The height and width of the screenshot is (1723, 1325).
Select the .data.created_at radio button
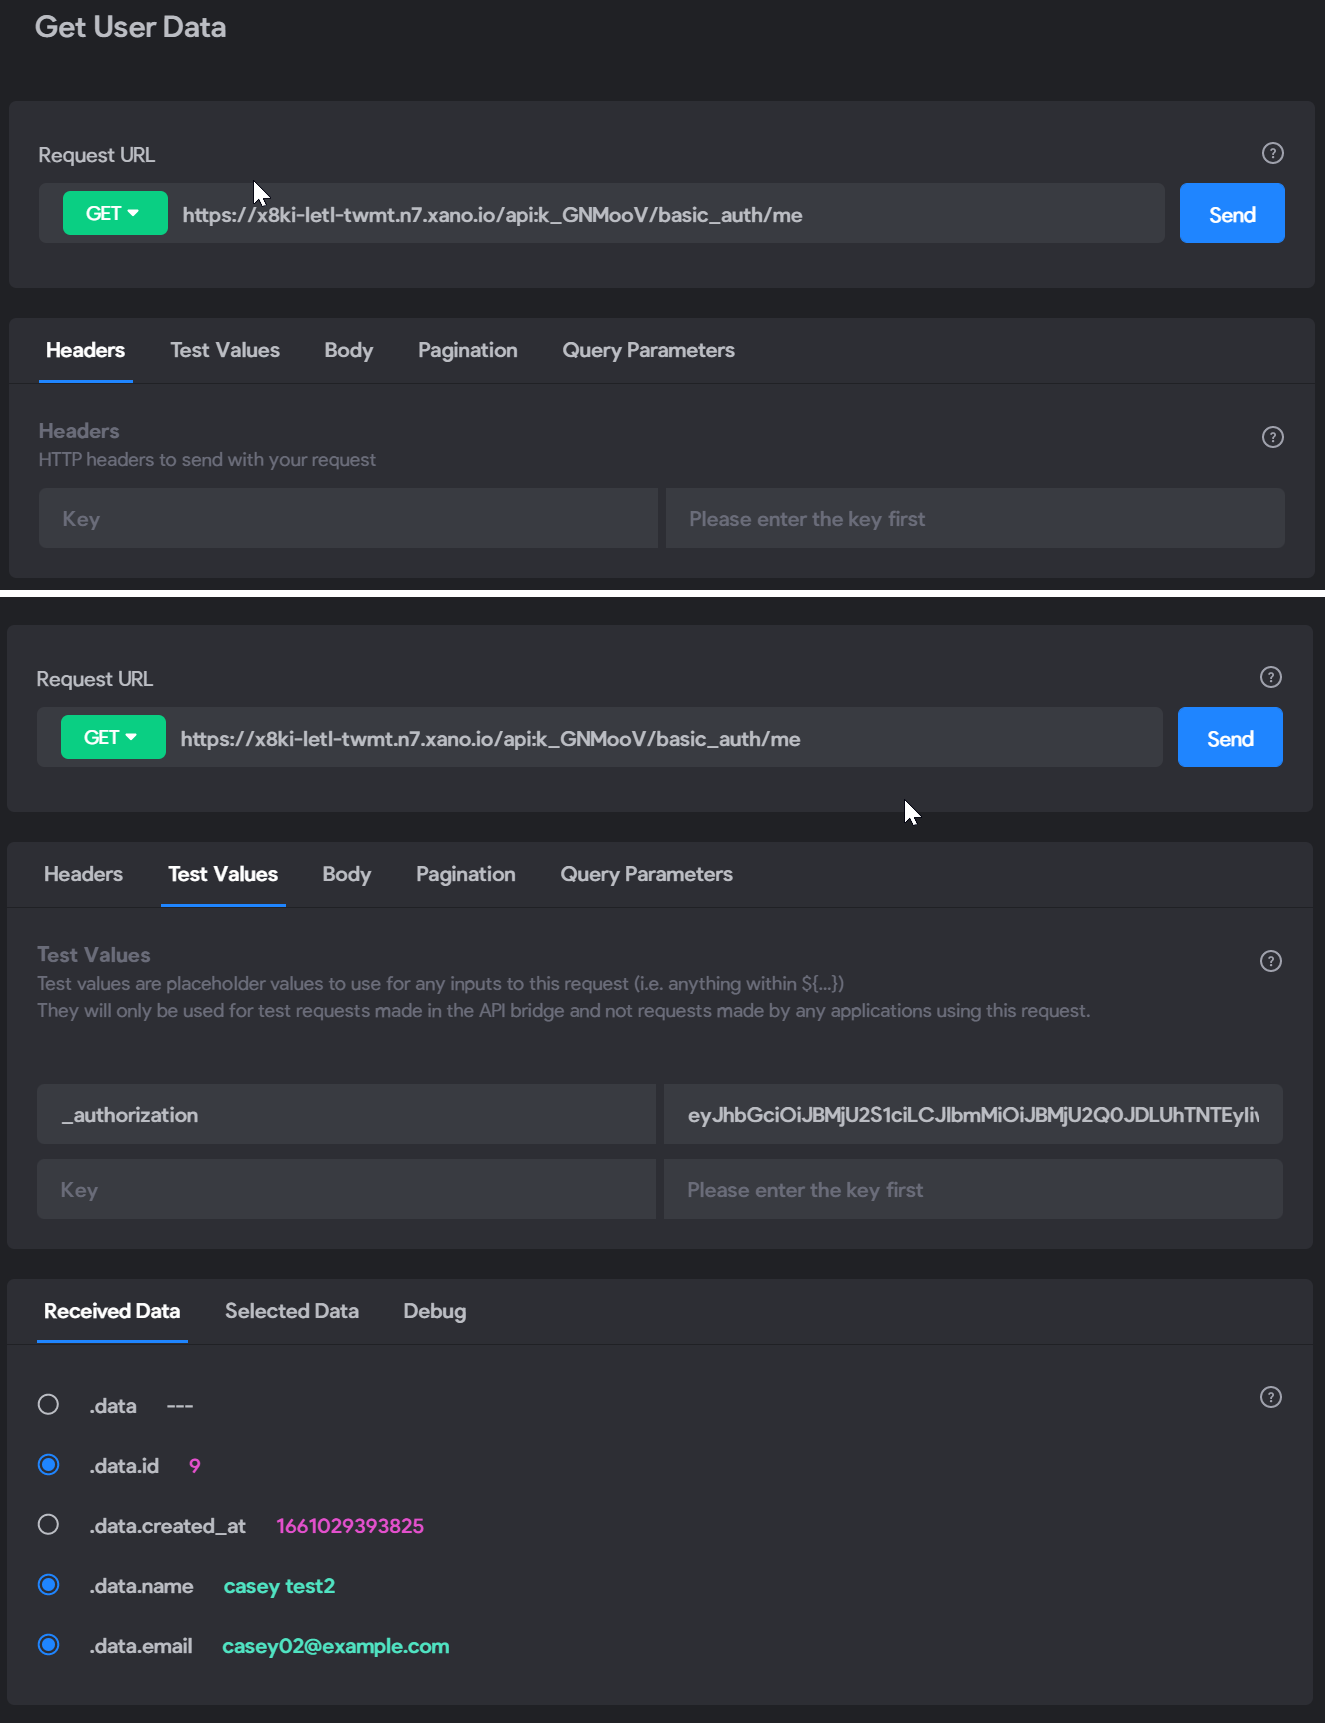[x=48, y=1525]
